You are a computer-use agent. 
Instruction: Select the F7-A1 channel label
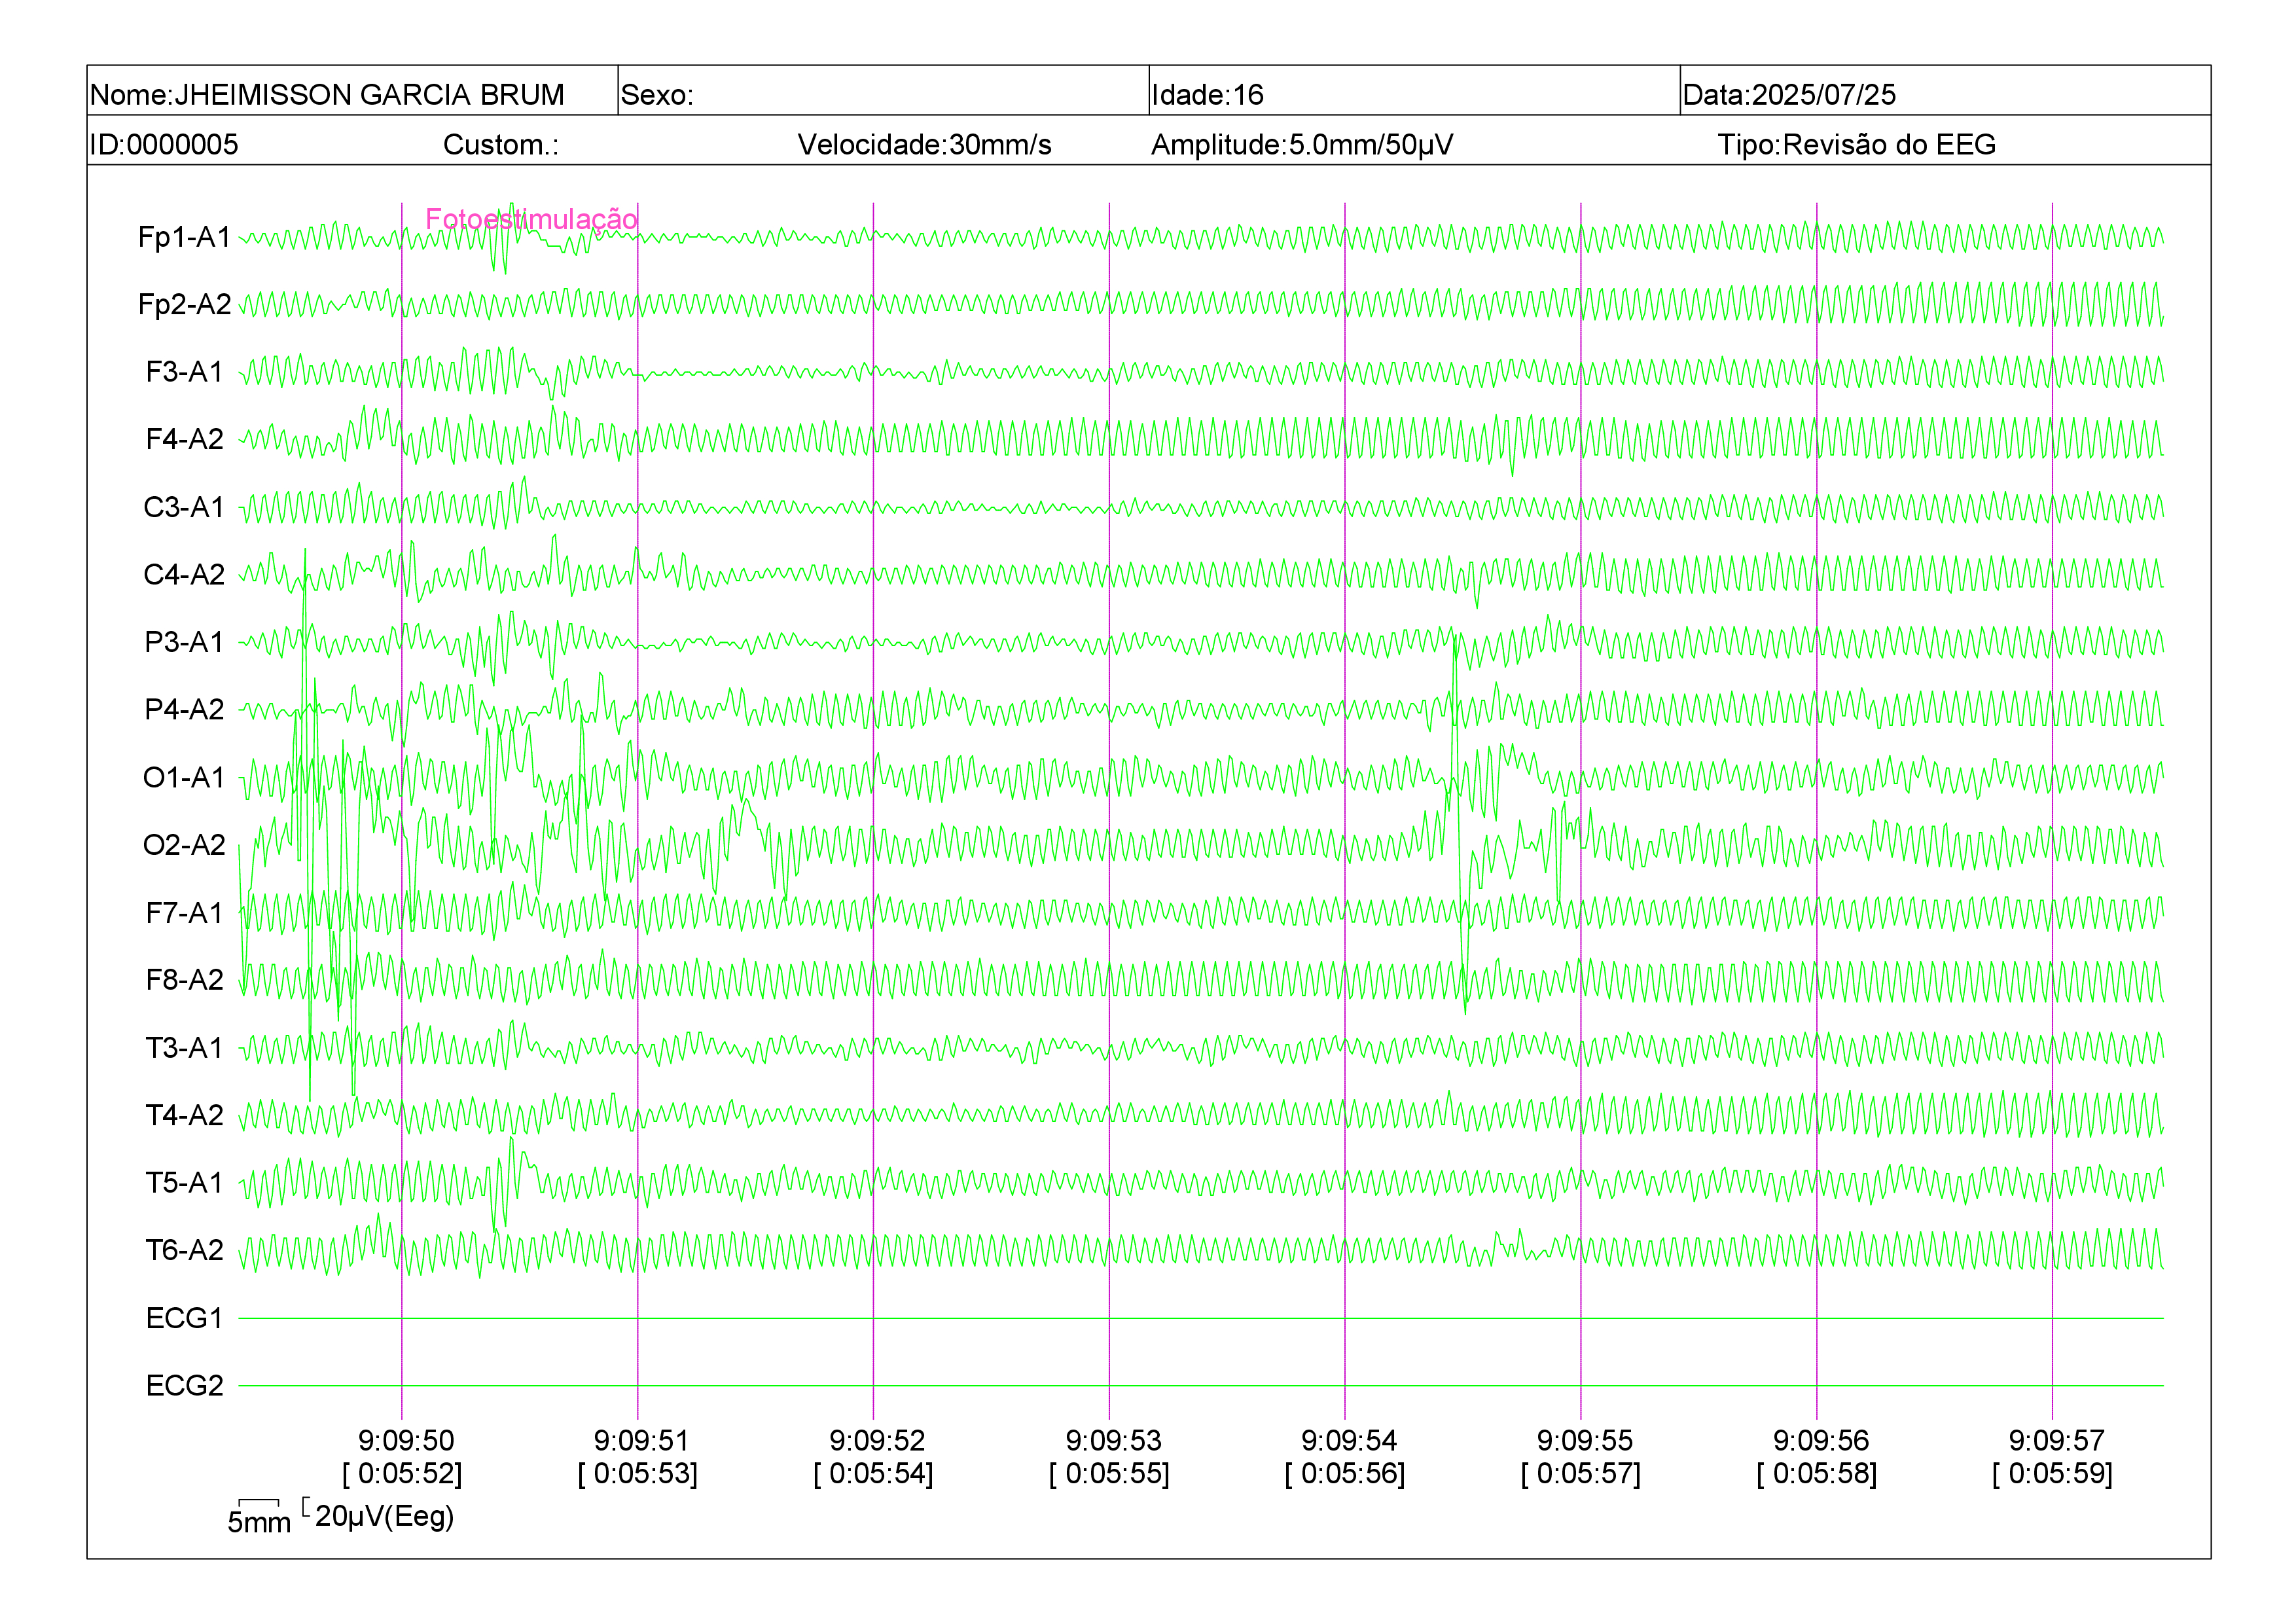click(184, 912)
